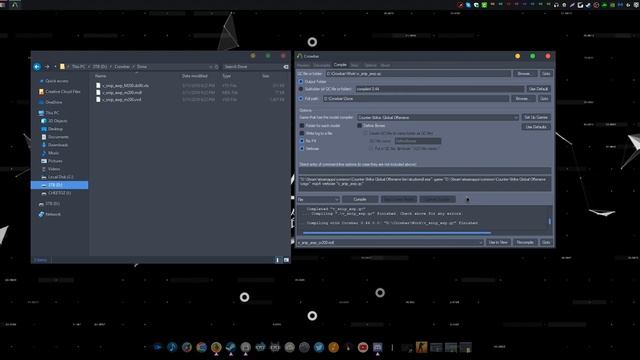Click Use in View button
The width and height of the screenshot is (640, 360).
[x=498, y=242]
